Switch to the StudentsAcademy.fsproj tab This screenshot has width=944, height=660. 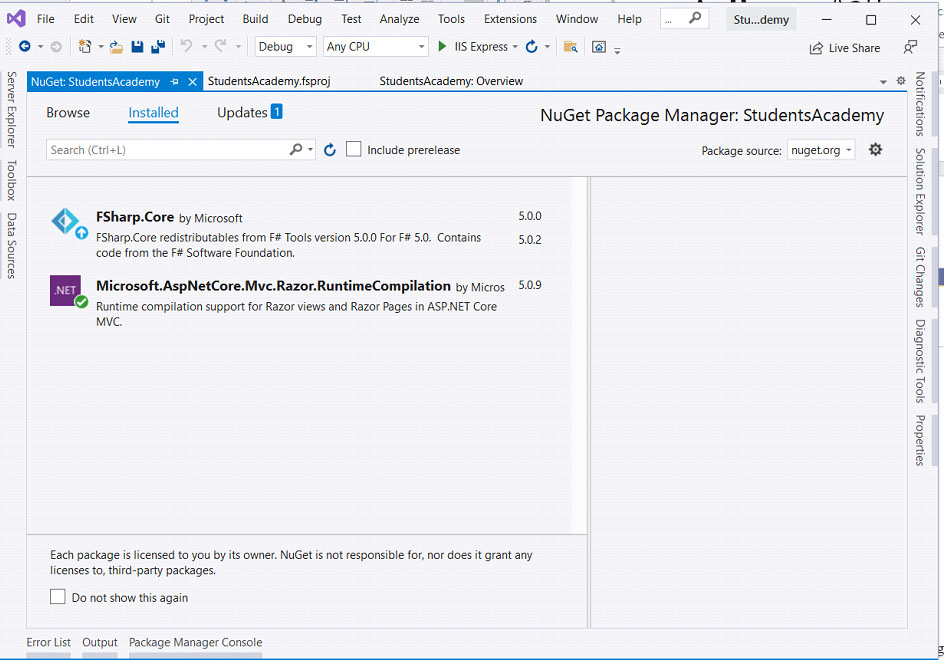point(269,81)
